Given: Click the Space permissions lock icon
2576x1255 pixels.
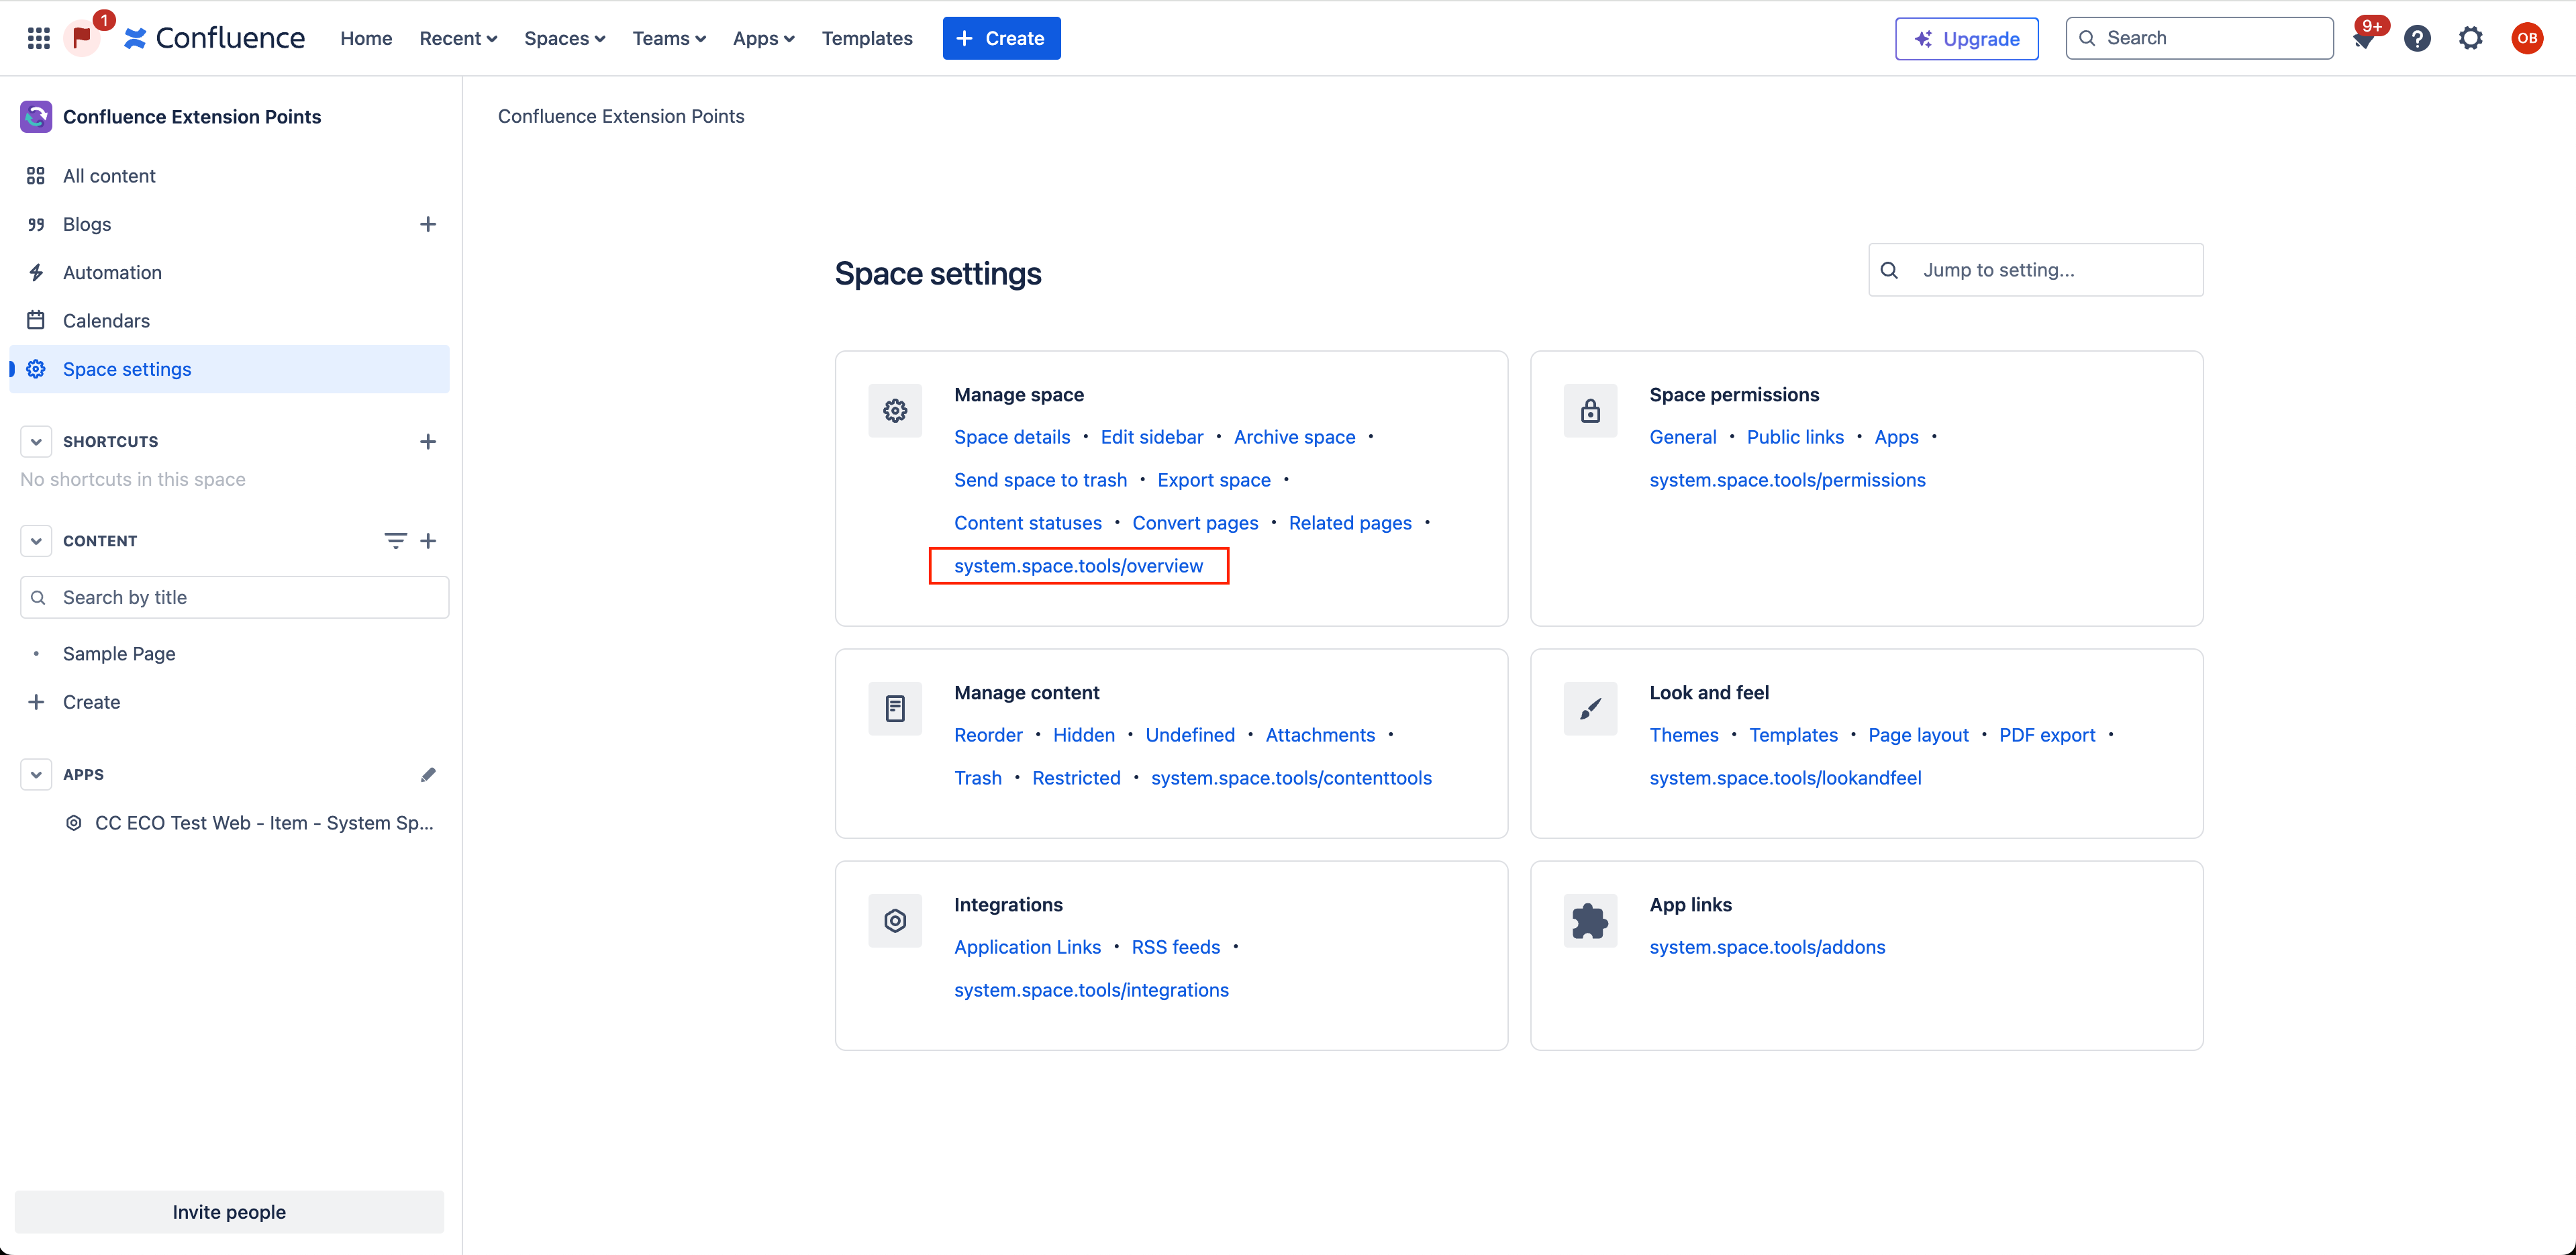Looking at the screenshot, I should point(1590,410).
